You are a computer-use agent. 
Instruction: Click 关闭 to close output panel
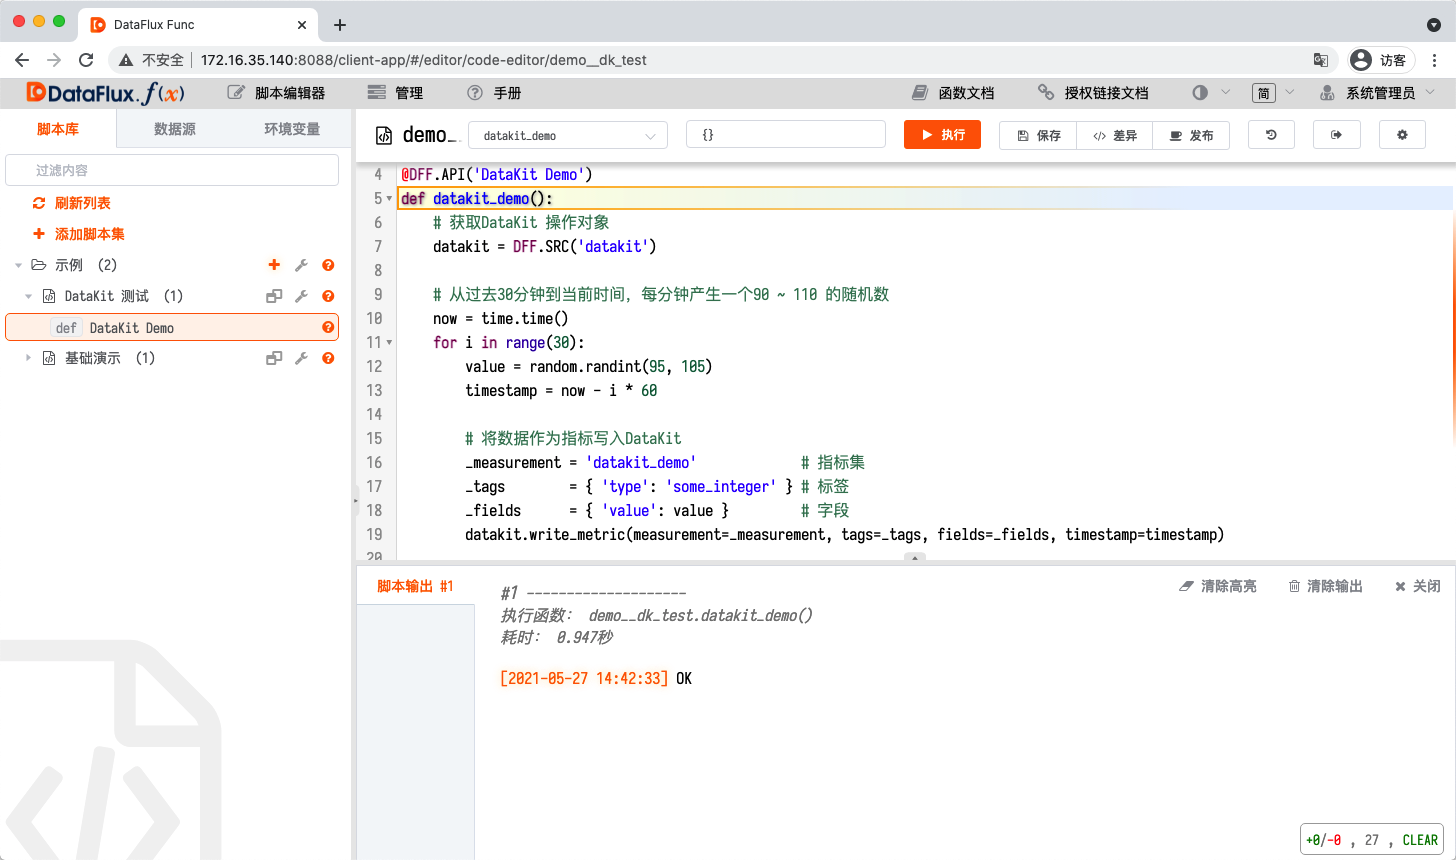(x=1418, y=586)
